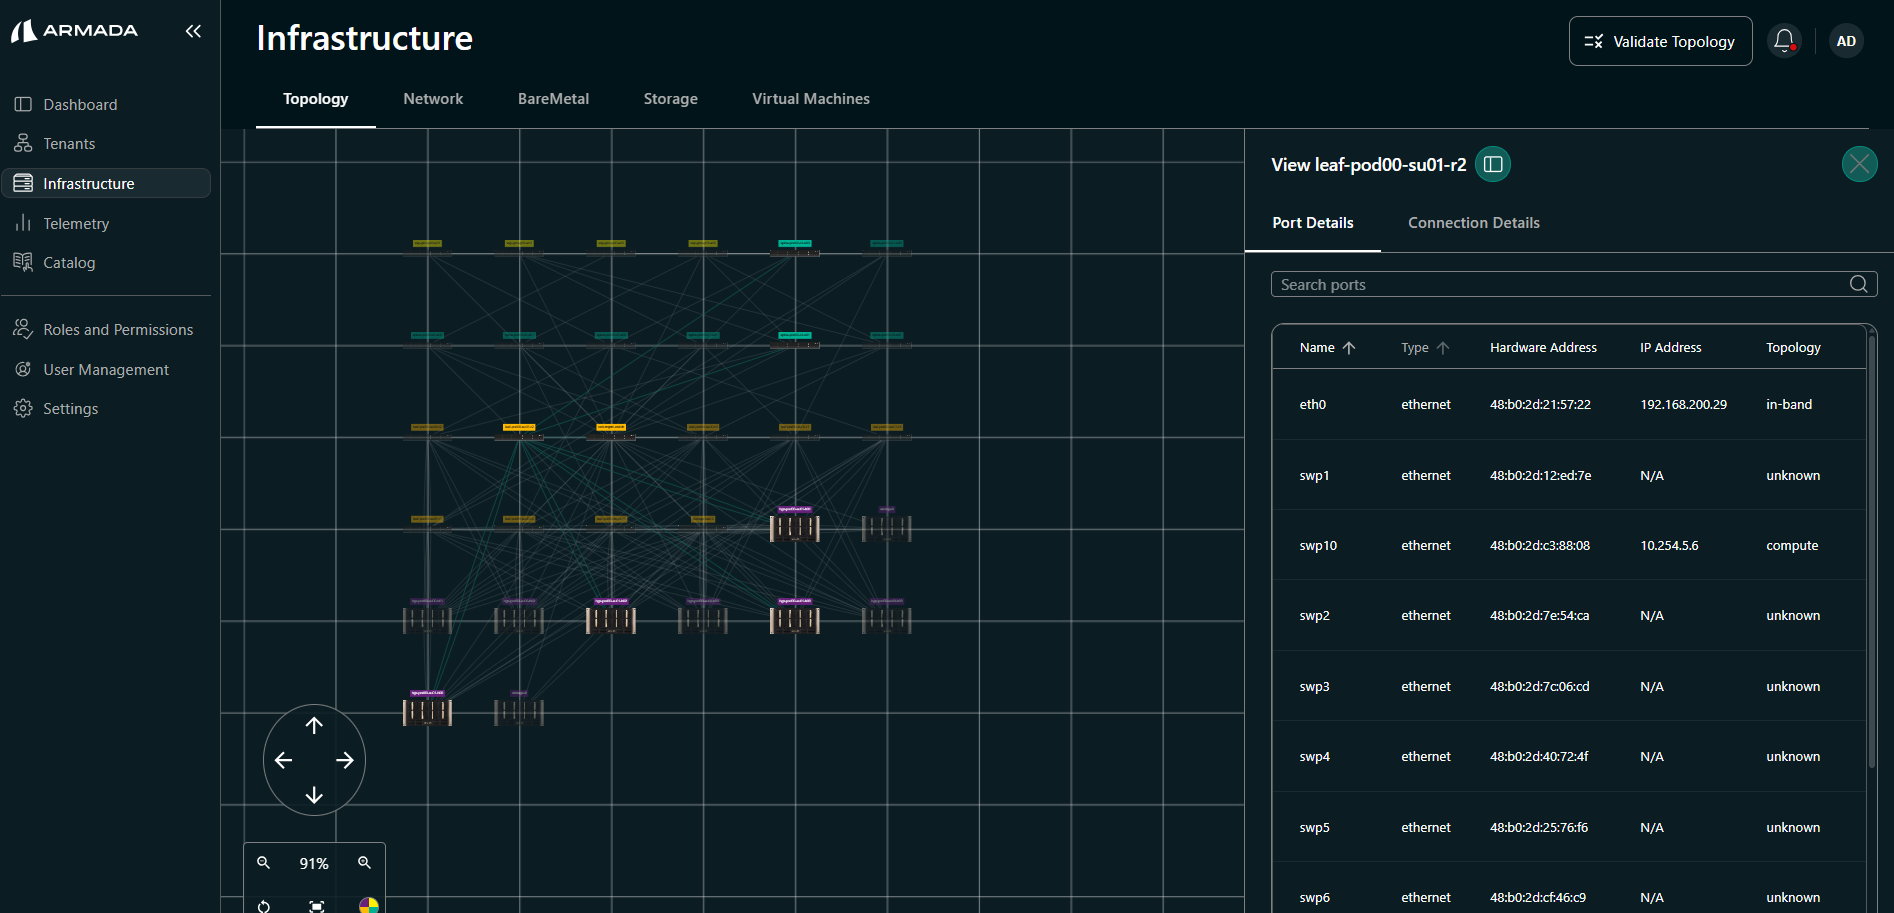The height and width of the screenshot is (913, 1894).
Task: Pan topology up with arrow
Action: pyautogui.click(x=314, y=726)
